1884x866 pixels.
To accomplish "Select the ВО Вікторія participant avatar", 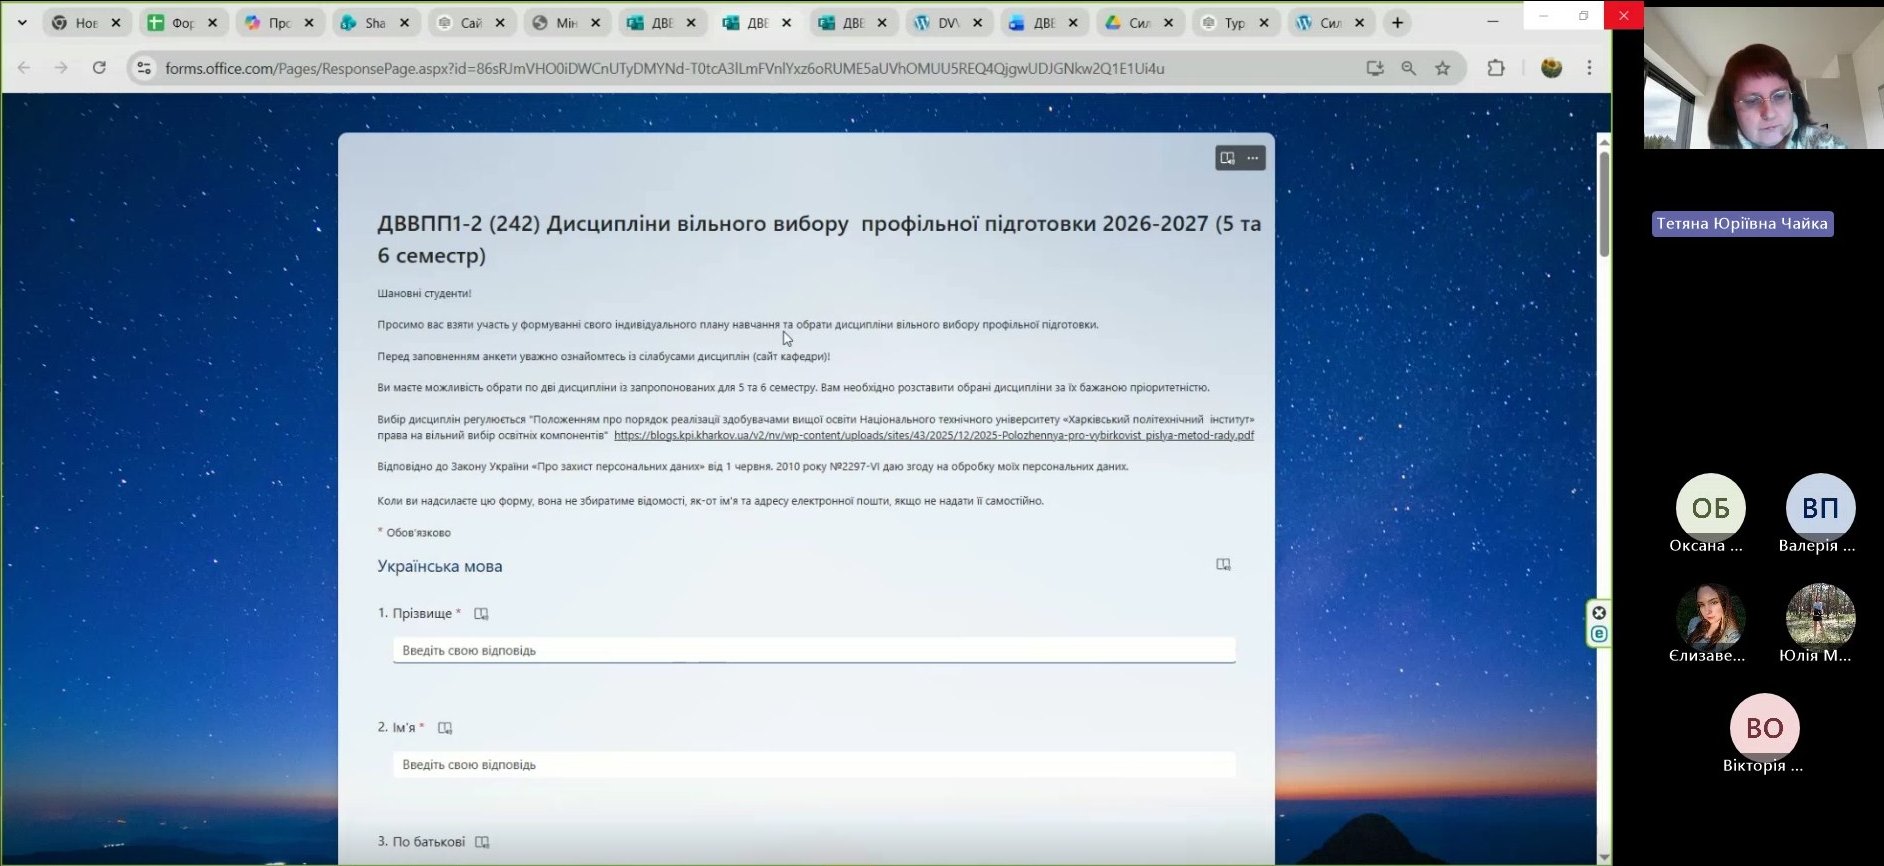I will [1764, 727].
